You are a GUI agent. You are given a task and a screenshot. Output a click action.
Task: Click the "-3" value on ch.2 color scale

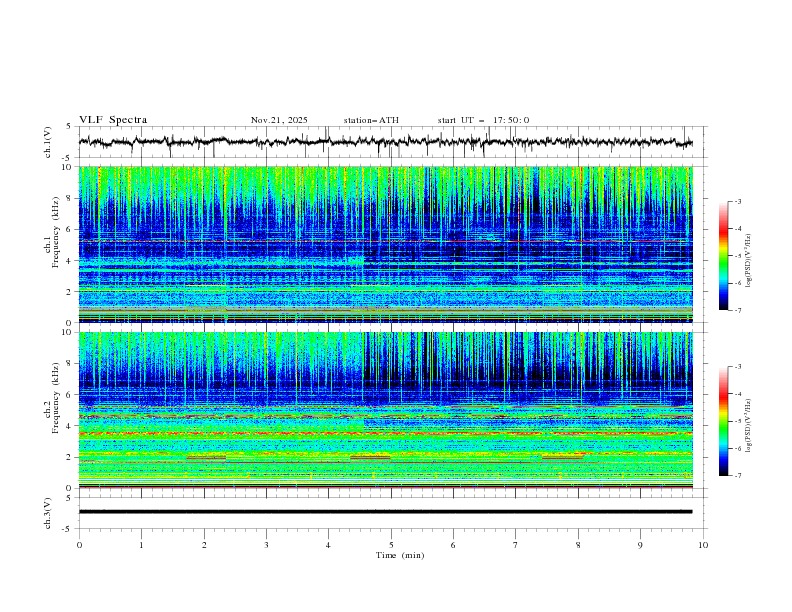point(738,367)
